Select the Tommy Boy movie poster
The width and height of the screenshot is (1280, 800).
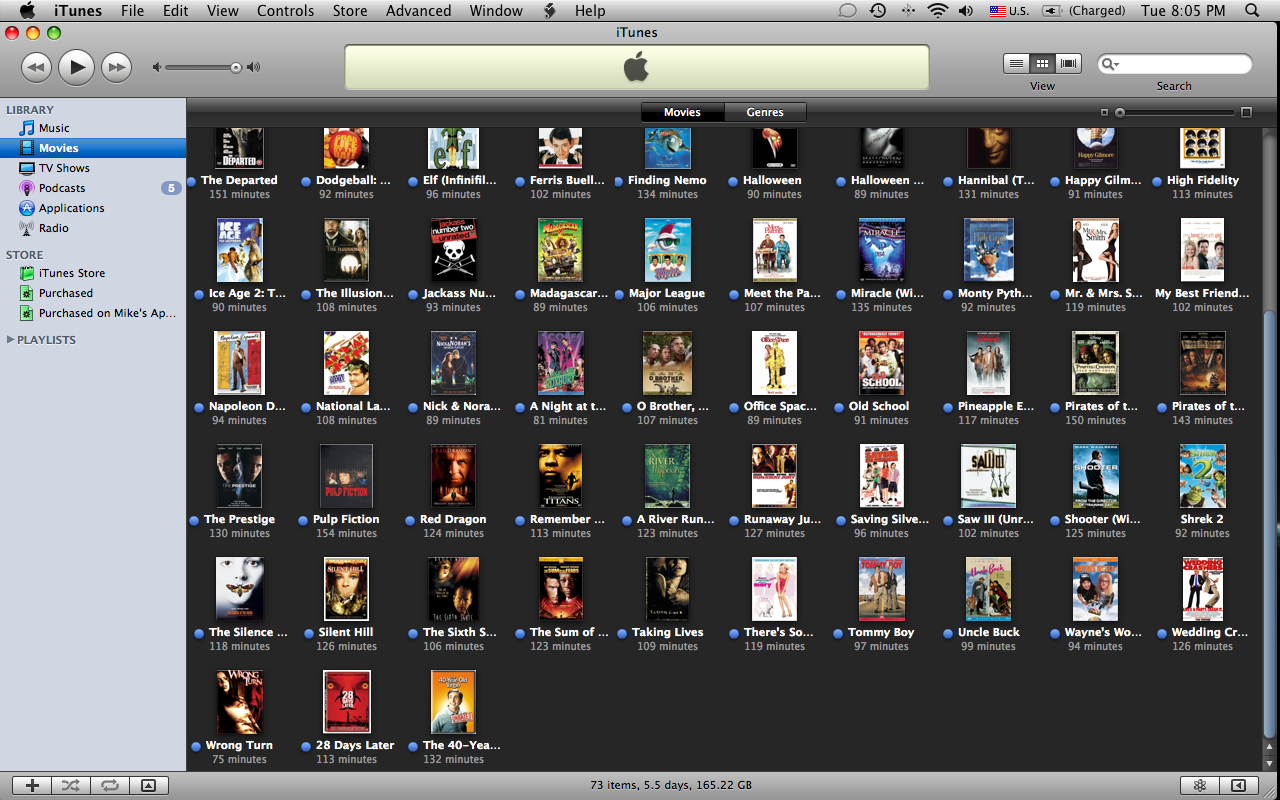click(x=881, y=589)
